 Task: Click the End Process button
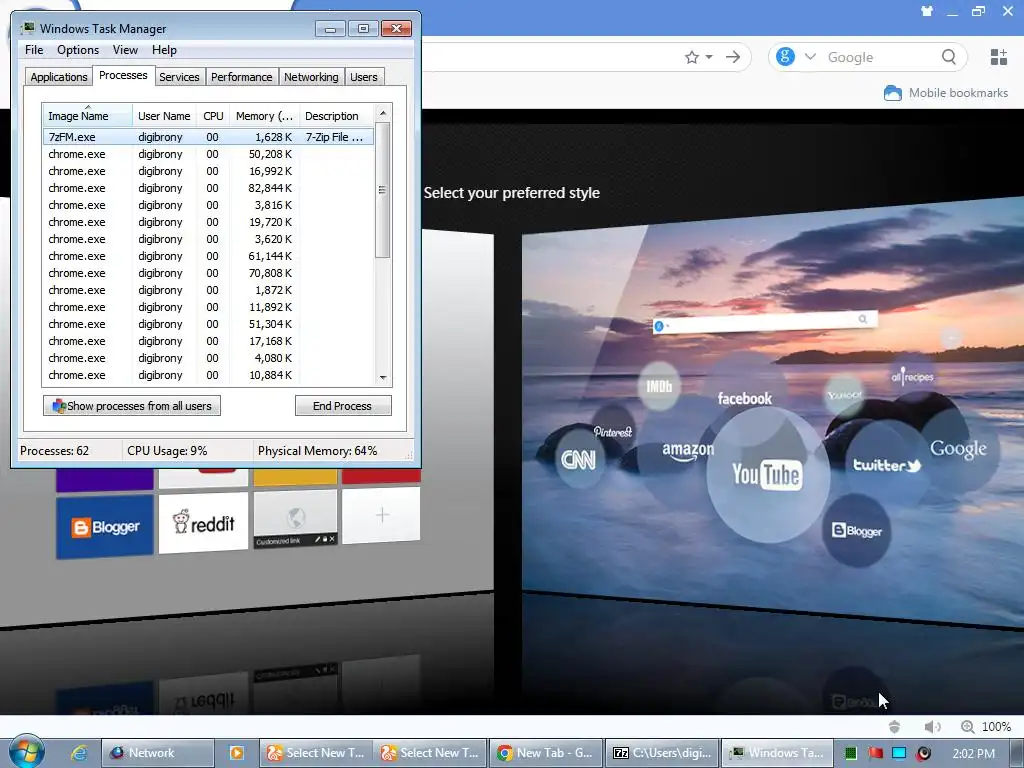343,406
